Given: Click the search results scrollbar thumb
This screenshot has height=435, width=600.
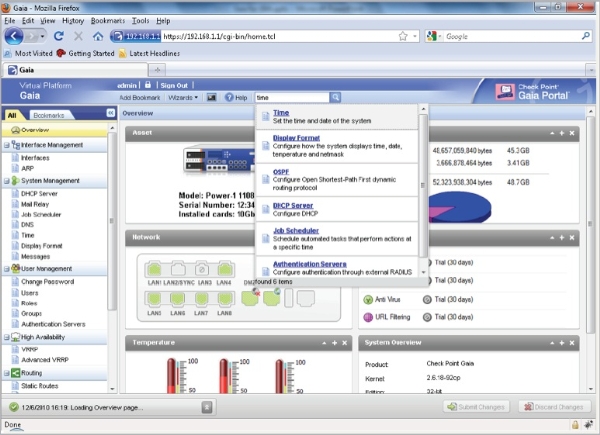Looking at the screenshot, I should click(x=423, y=186).
